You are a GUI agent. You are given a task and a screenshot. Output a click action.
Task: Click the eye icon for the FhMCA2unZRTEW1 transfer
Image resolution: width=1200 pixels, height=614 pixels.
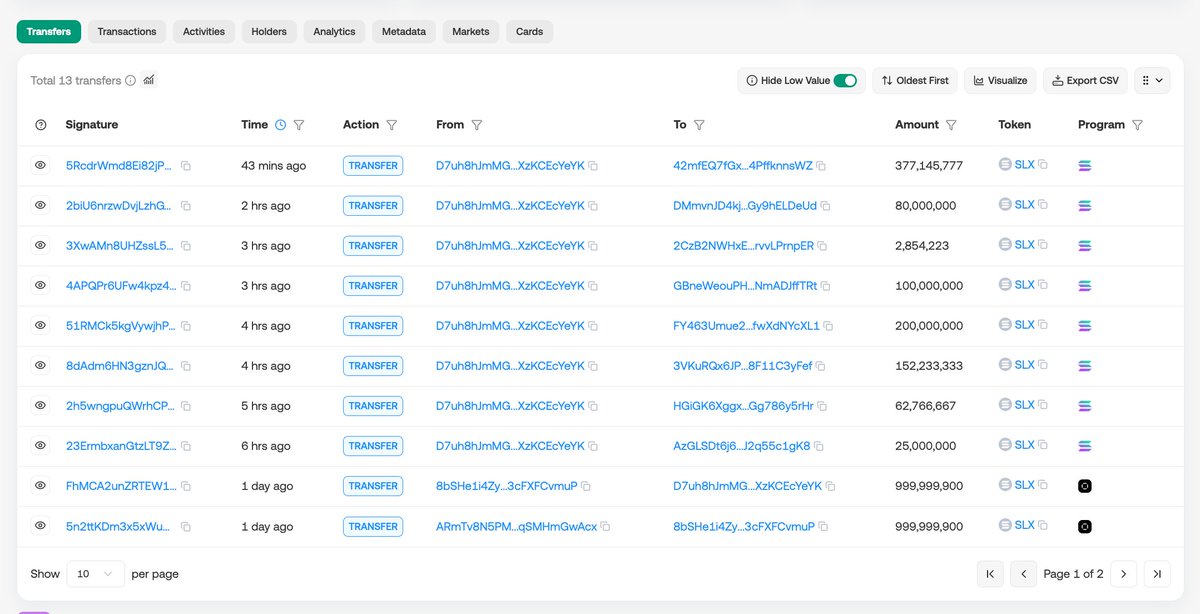click(41, 485)
